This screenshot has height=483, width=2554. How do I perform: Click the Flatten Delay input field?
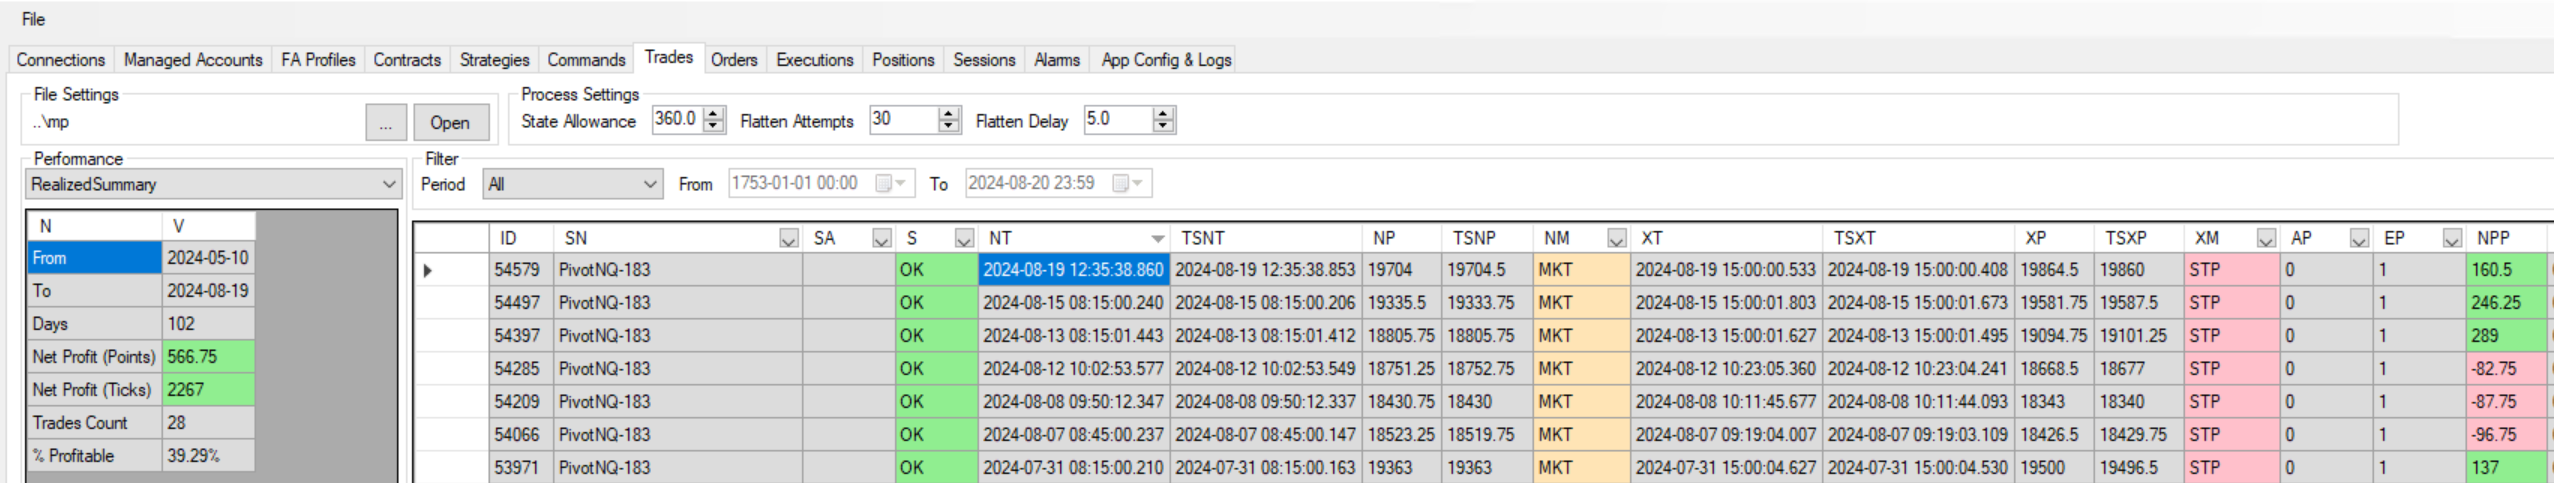pyautogui.click(x=1116, y=120)
